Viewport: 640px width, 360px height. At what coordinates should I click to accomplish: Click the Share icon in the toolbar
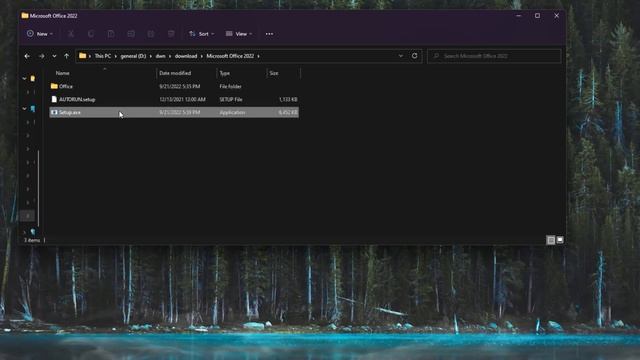point(151,34)
